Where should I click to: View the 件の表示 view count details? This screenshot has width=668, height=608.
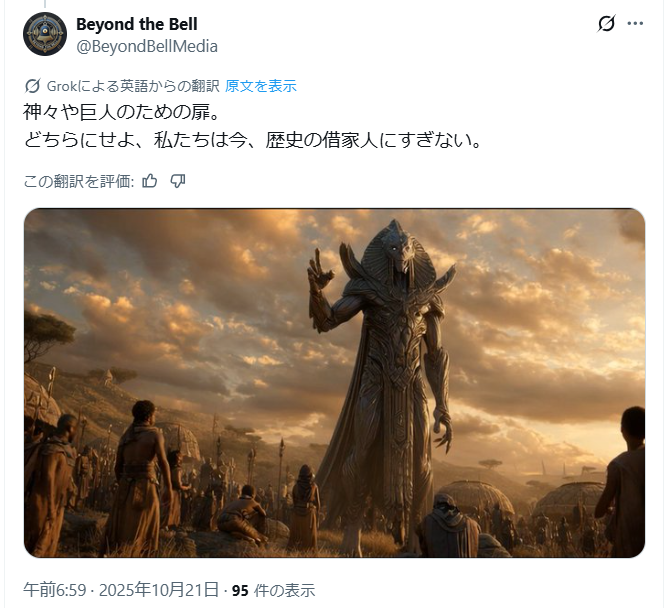point(285,591)
